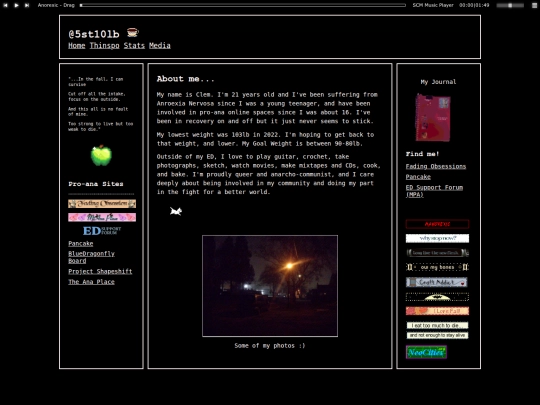The image size is (540, 405).
Task: Open Pancake link under Find me!
Action: 418,177
